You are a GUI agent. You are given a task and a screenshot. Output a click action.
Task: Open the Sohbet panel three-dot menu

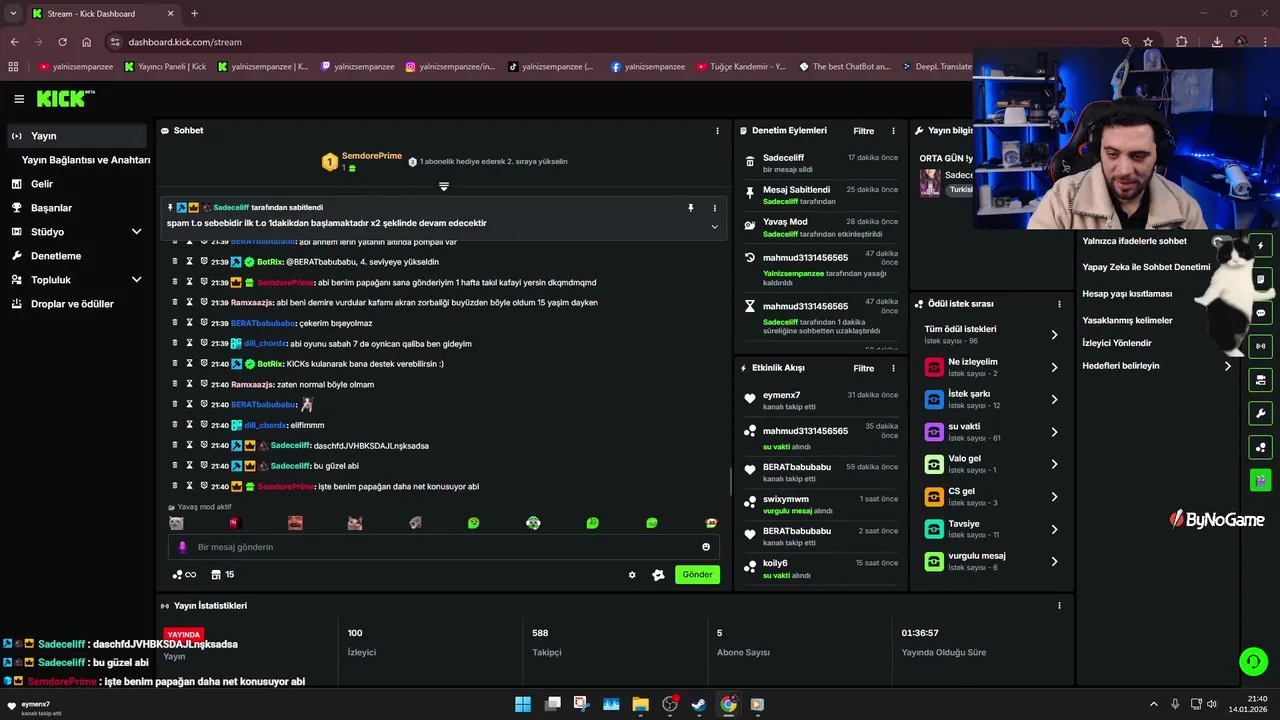717,131
